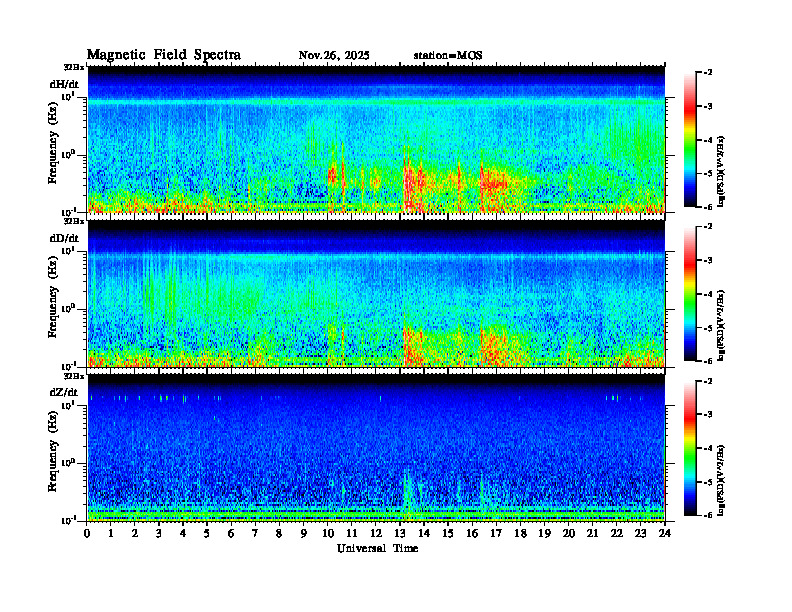The width and height of the screenshot is (792, 612).
Task: Click the hour 17 tick label
Action: [x=496, y=534]
